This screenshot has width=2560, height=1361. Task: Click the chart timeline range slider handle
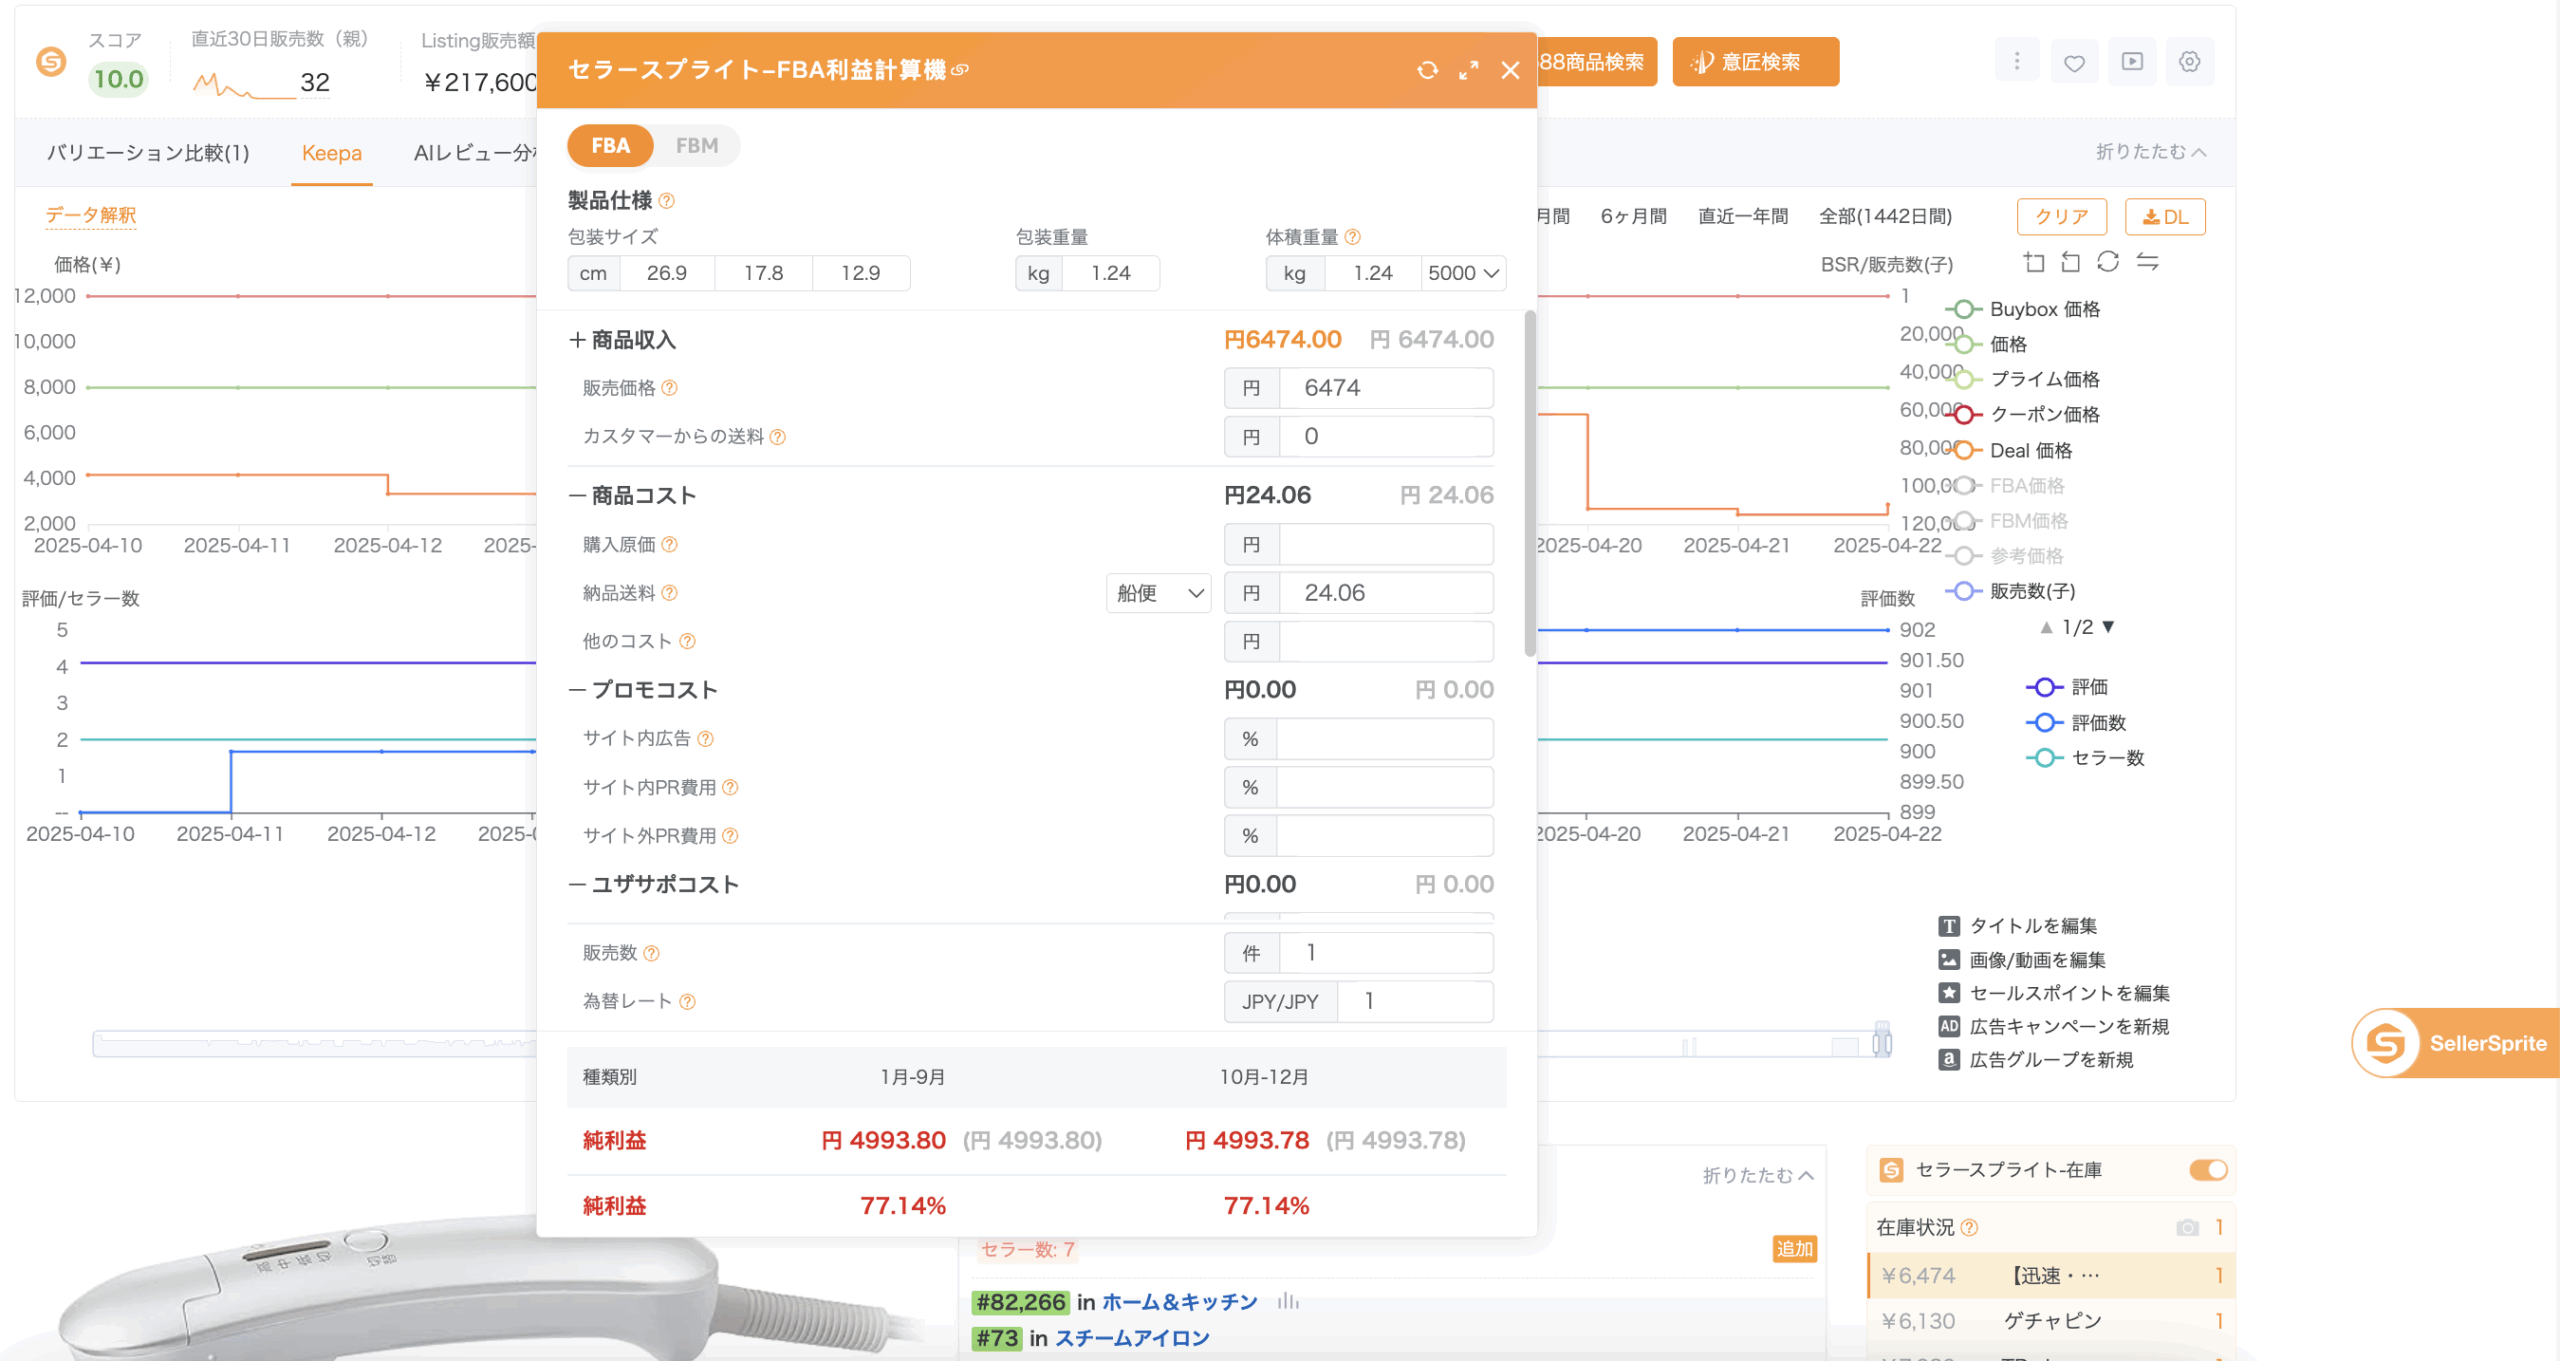pos(1882,1040)
